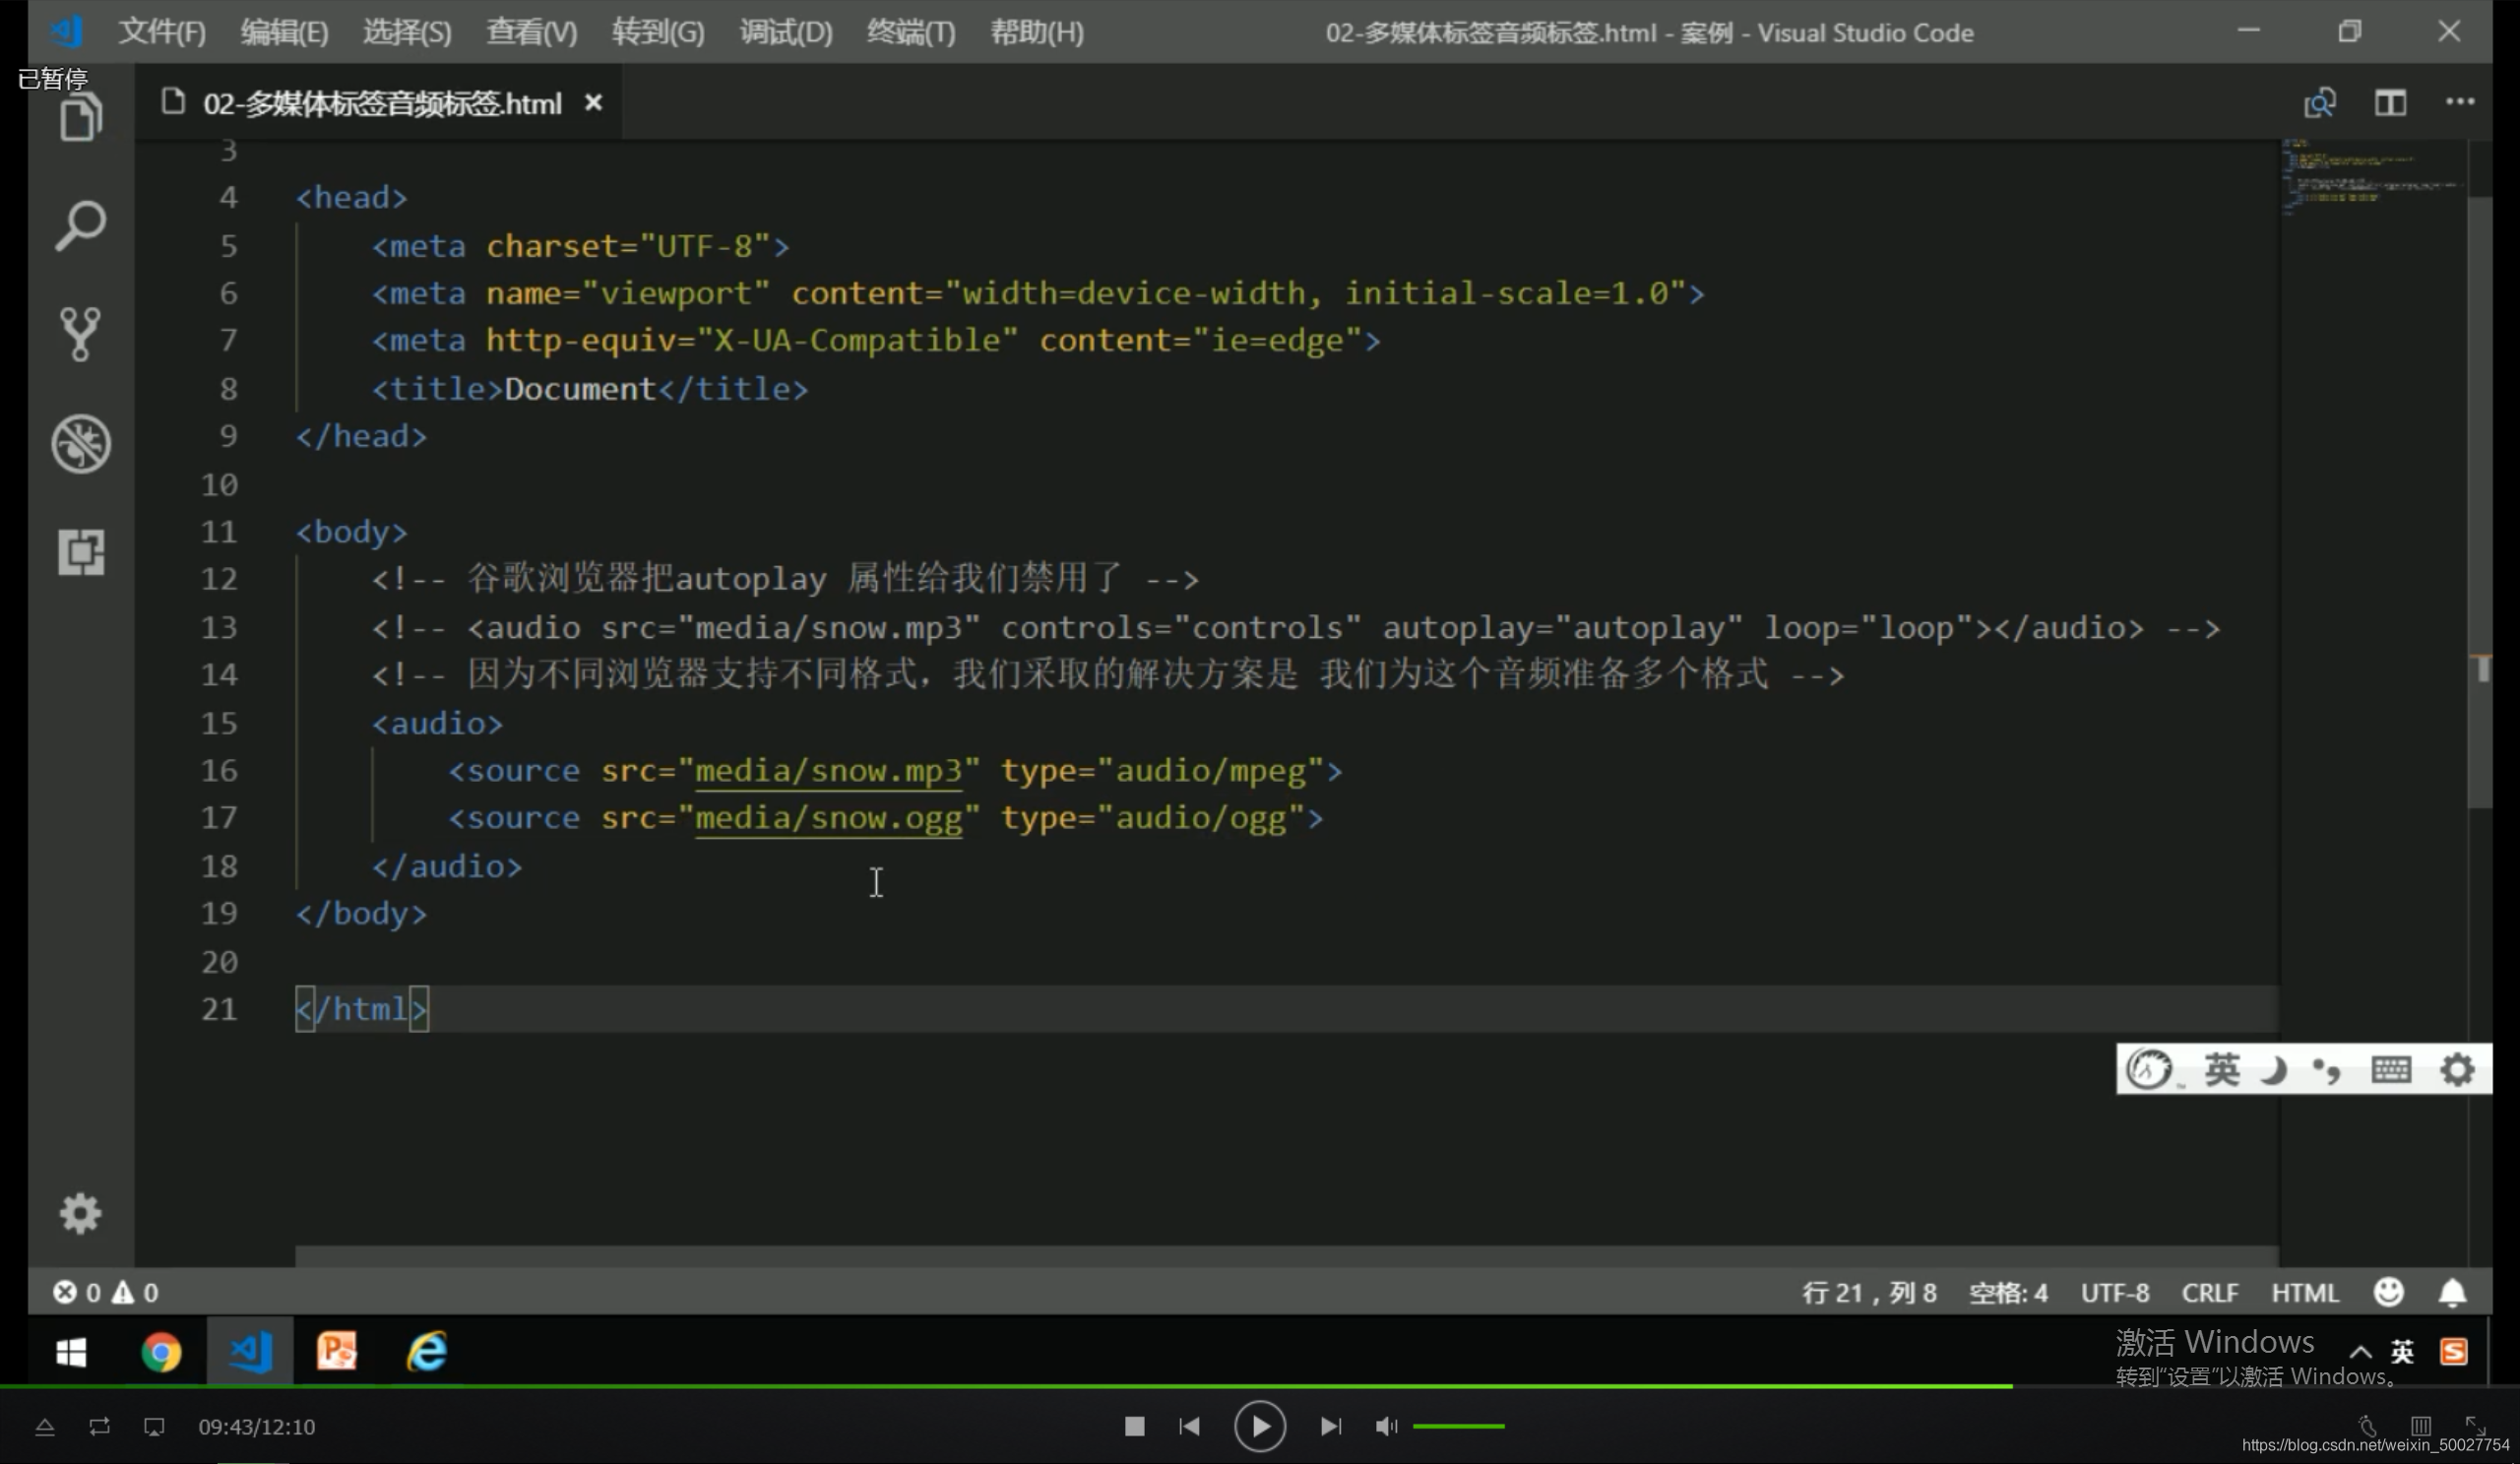This screenshot has height=1464, width=2520.
Task: Go to previous video in player
Action: click(x=1189, y=1426)
